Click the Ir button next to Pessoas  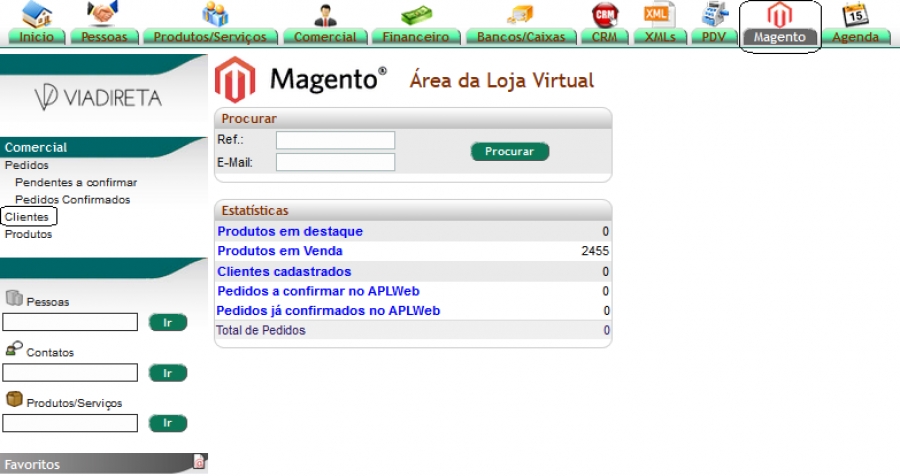click(x=168, y=323)
